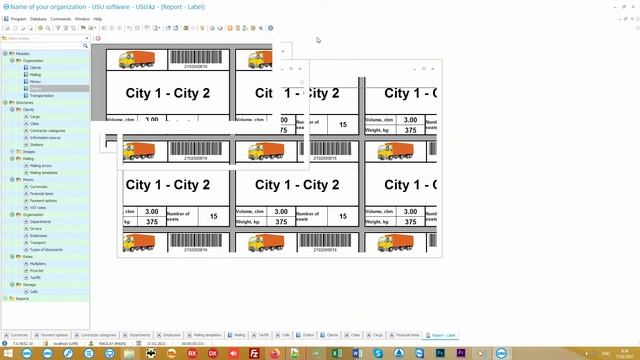Open Tariffs in the tree
The width and height of the screenshot is (640, 360).
tap(35, 278)
